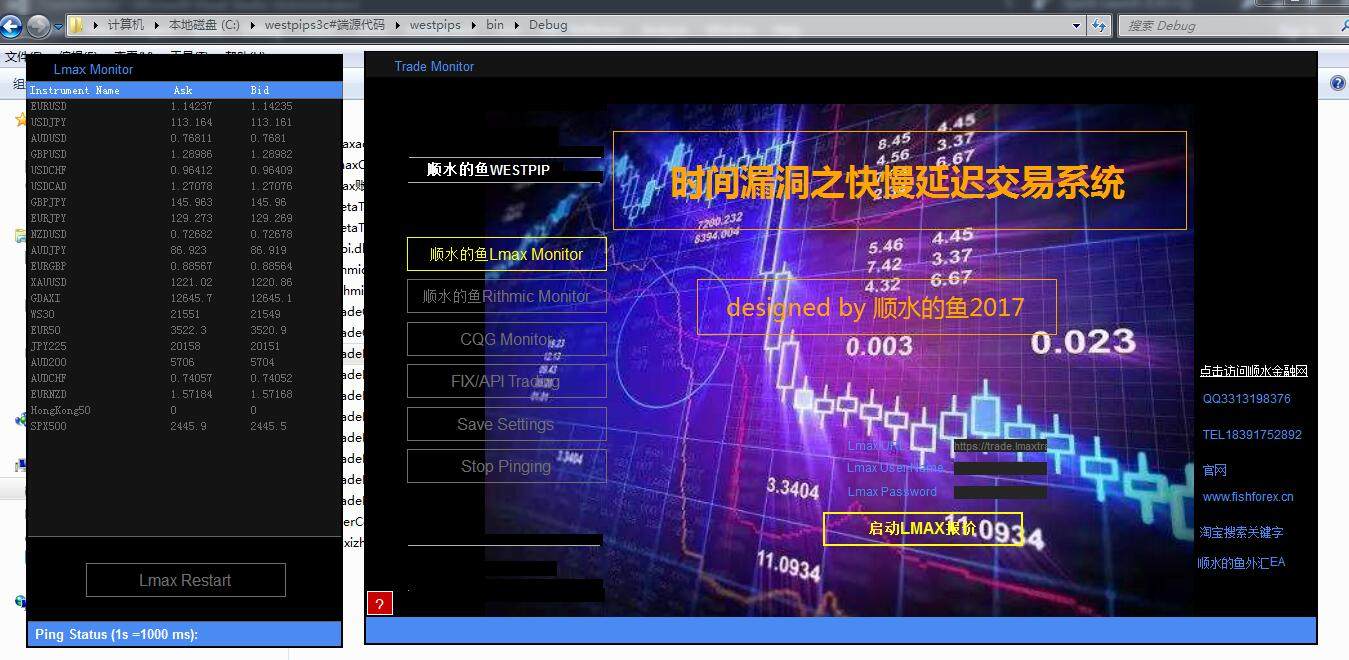Screen dimensions: 1349x660
Task: Click the Instrument Name column header
Action: pos(75,90)
